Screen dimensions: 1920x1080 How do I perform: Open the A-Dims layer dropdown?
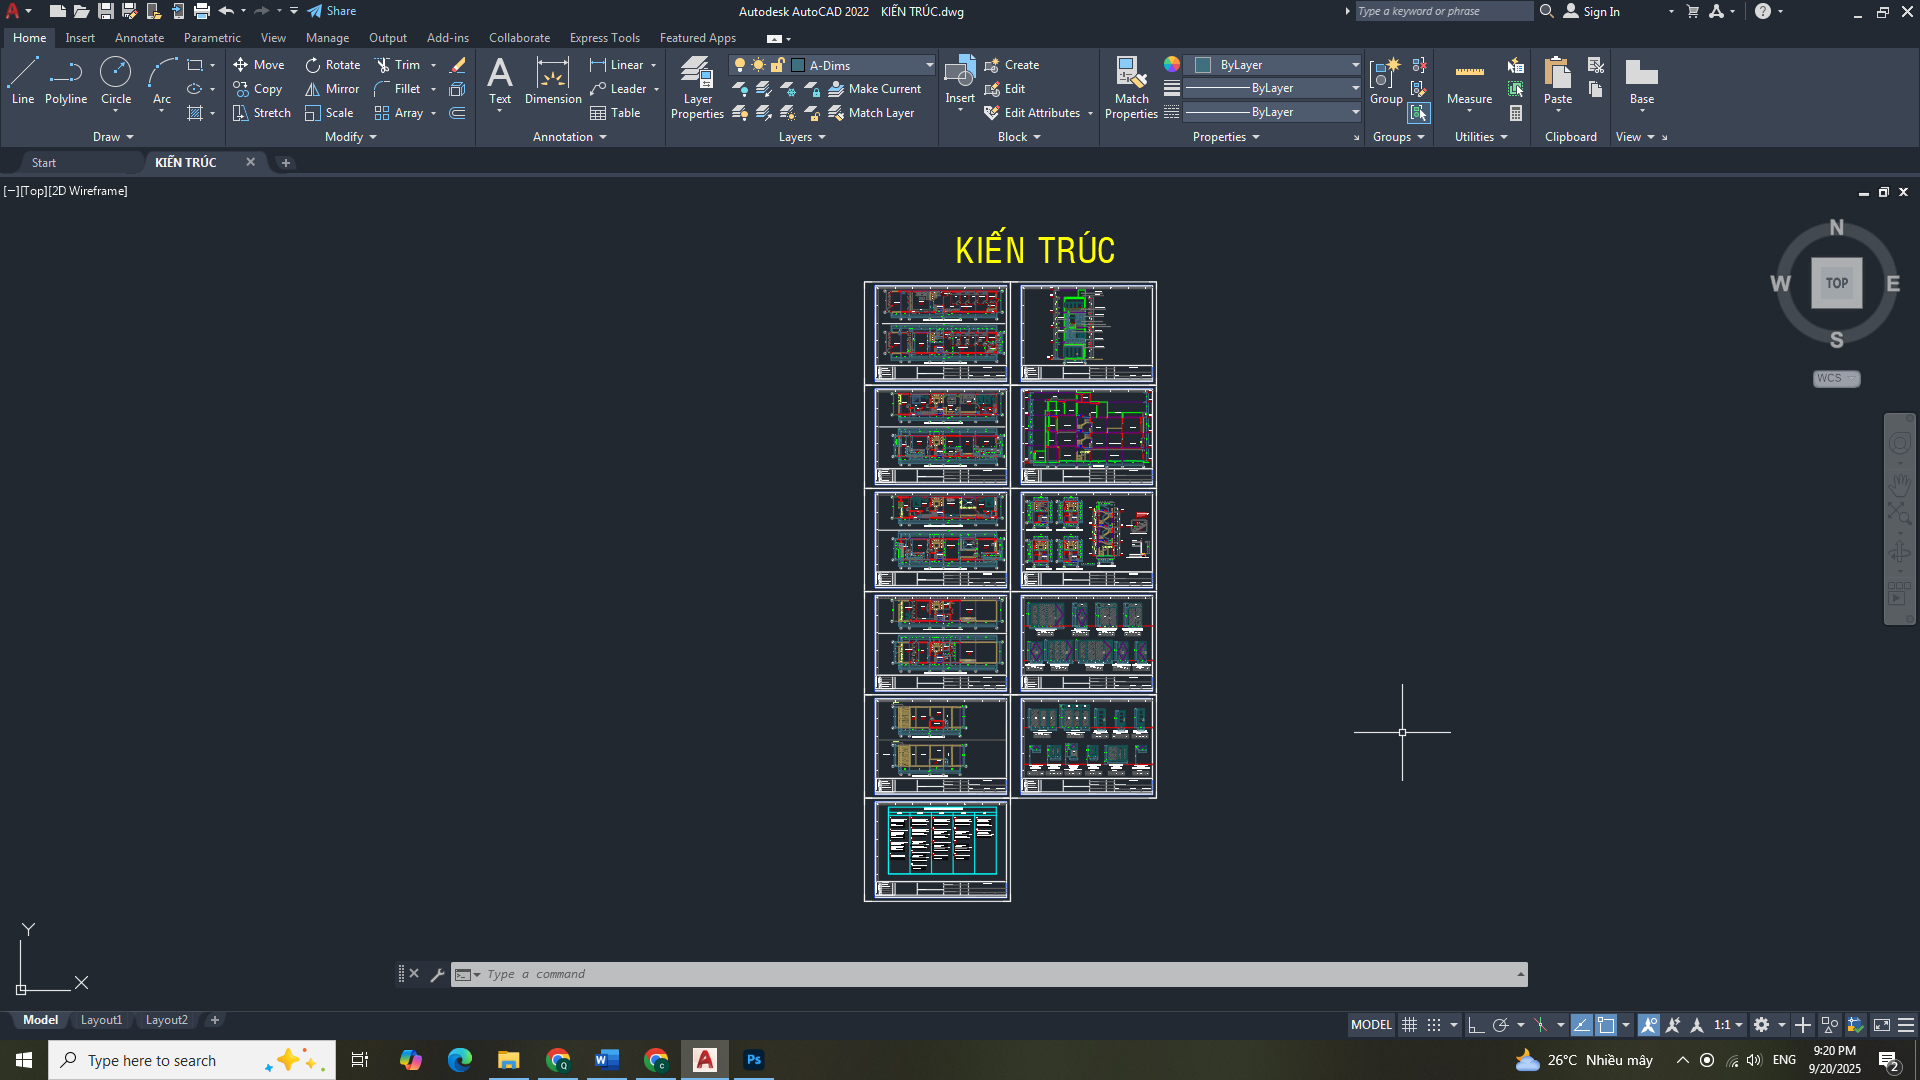coord(929,65)
